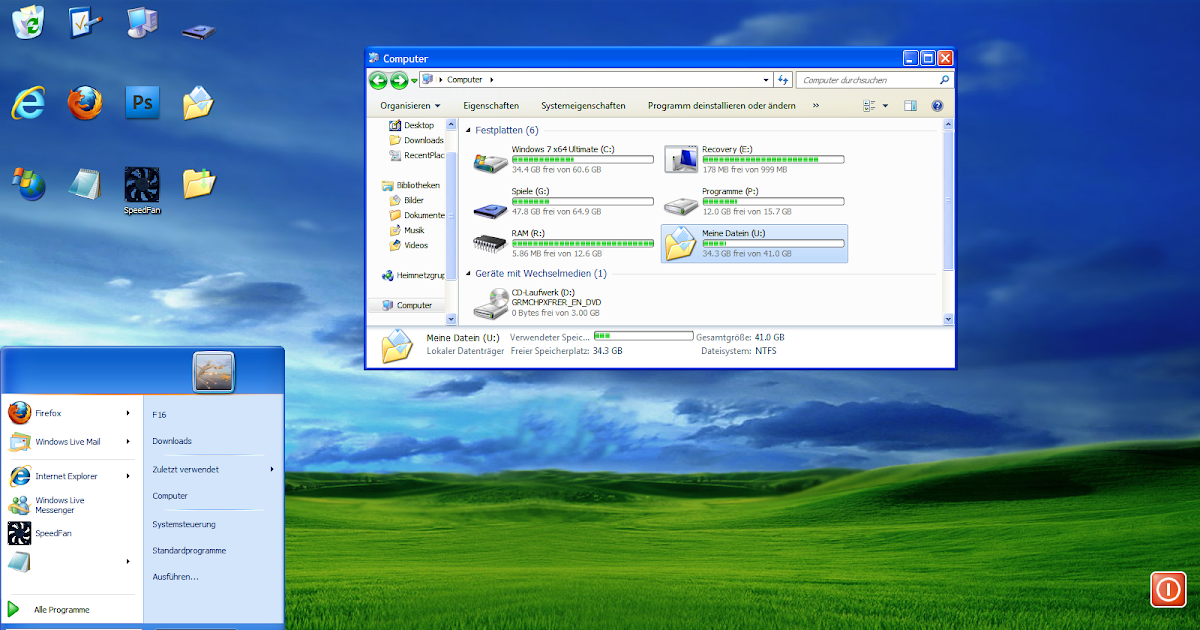
Task: Click the Forward arrow in Computer window
Action: 399,80
